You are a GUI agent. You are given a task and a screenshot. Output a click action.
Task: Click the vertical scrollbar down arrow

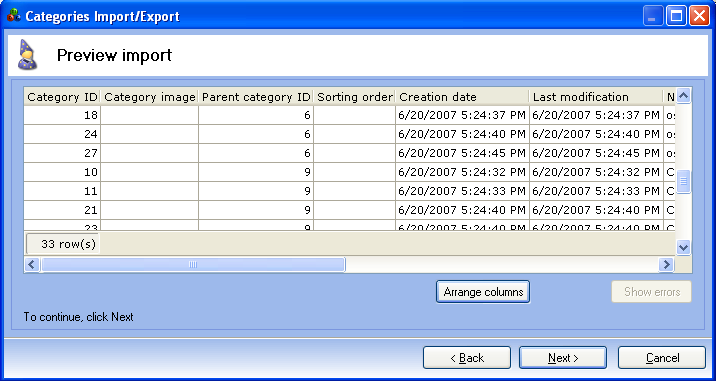(683, 247)
